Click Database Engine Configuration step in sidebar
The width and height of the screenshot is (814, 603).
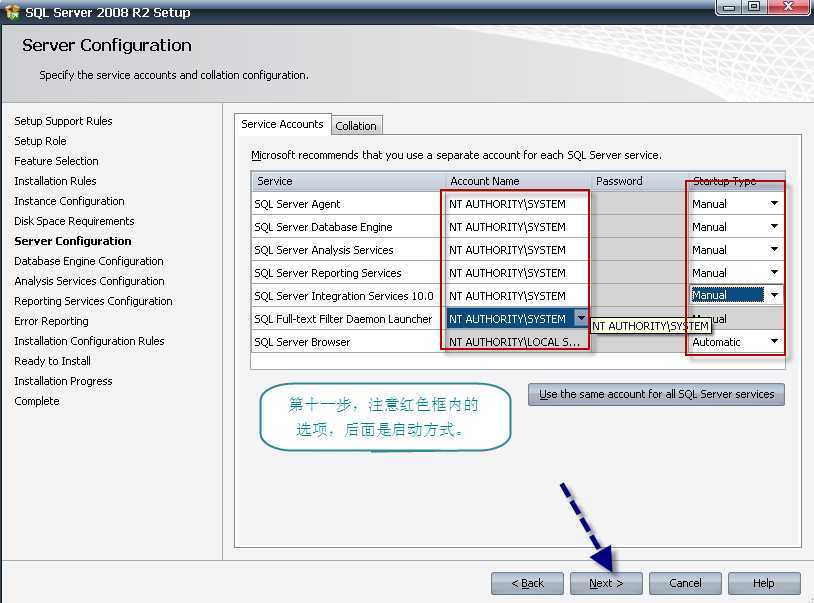89,261
